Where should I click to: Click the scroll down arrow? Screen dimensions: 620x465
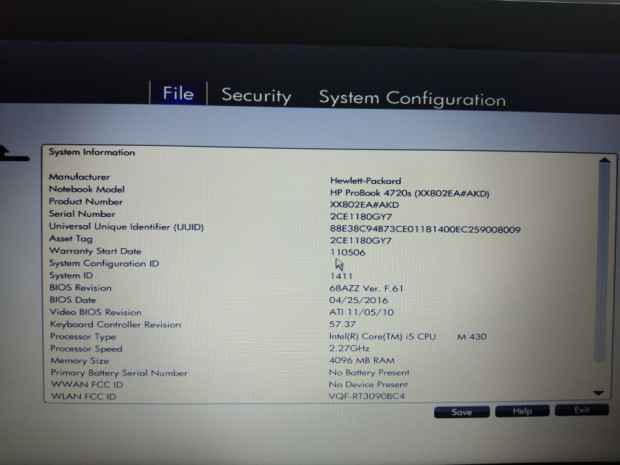click(602, 393)
